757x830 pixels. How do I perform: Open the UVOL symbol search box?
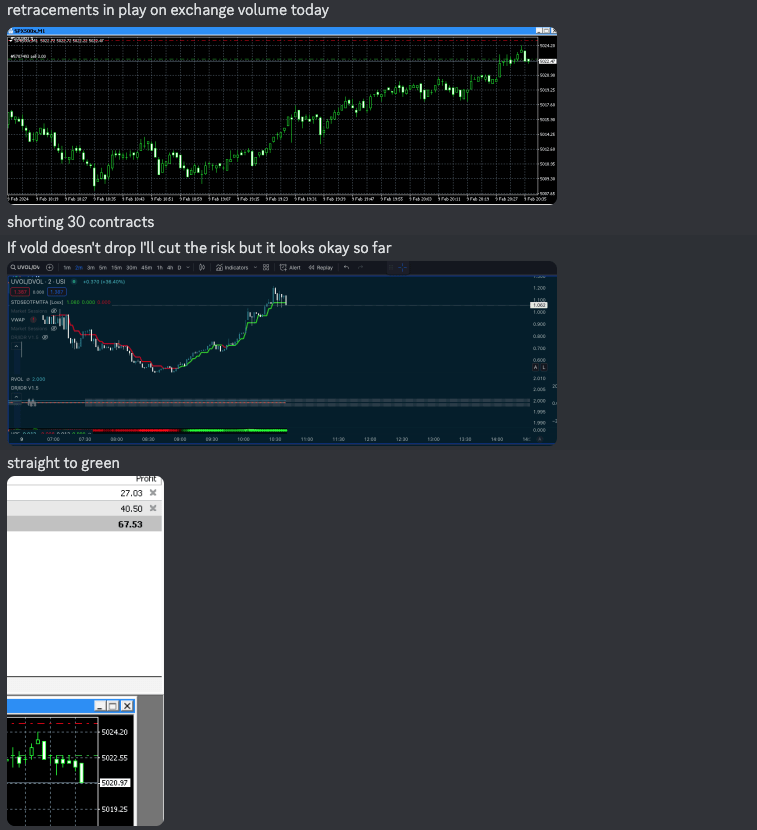coord(25,268)
